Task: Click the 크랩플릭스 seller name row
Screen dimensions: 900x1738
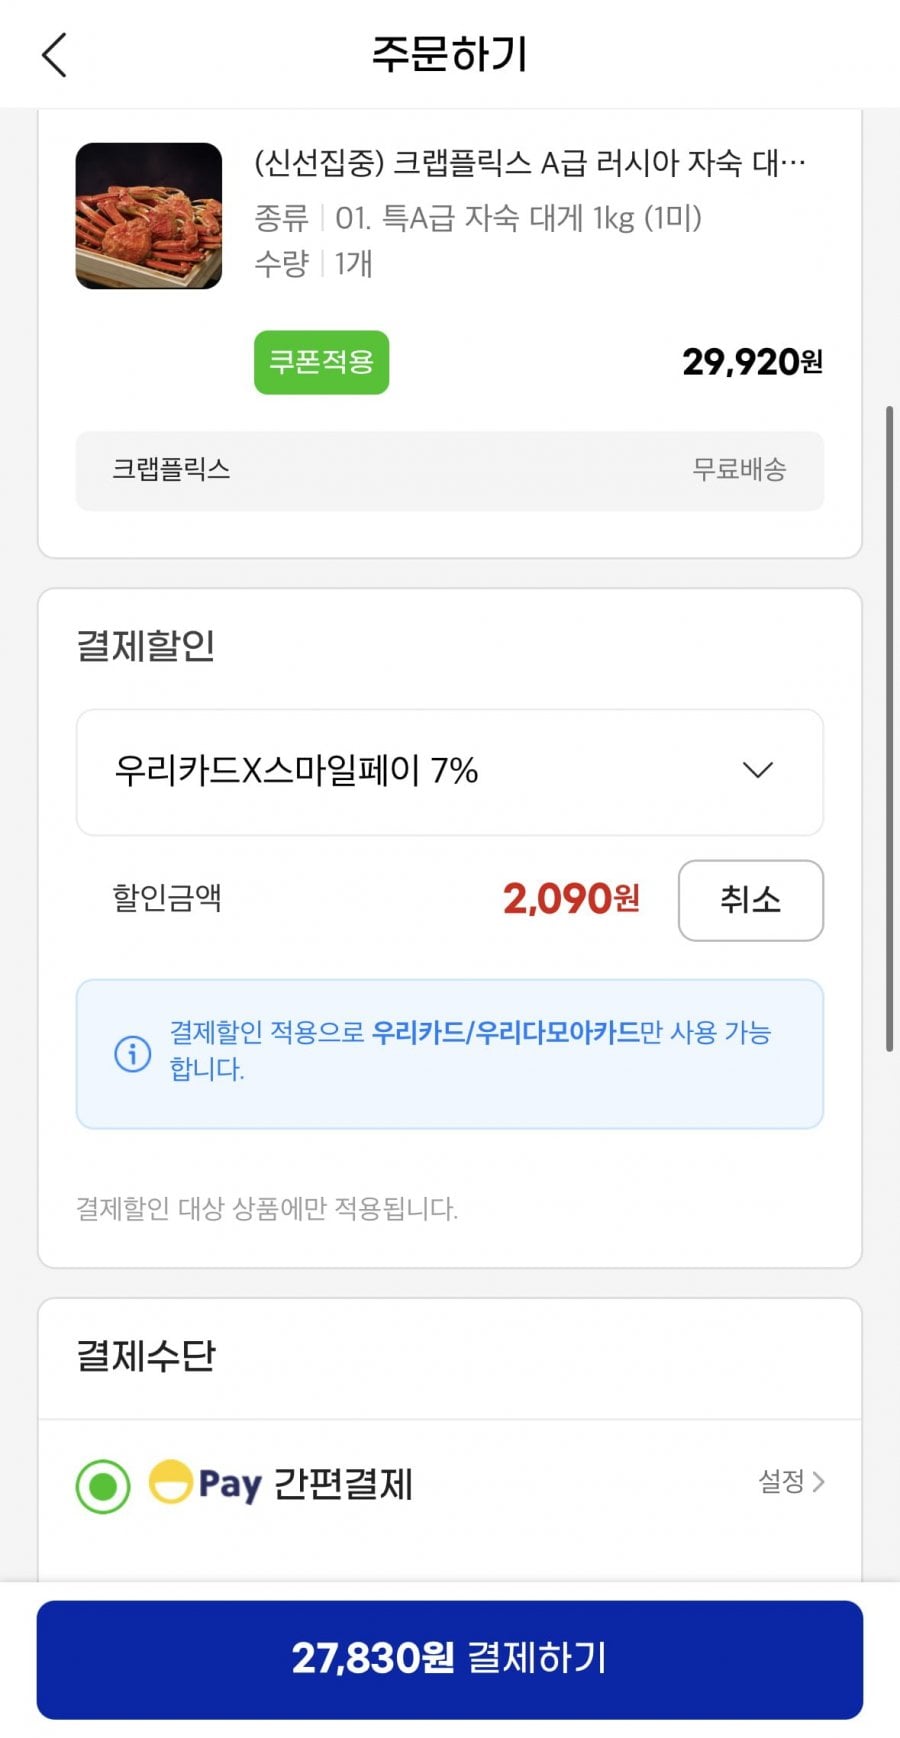Action: coord(171,470)
